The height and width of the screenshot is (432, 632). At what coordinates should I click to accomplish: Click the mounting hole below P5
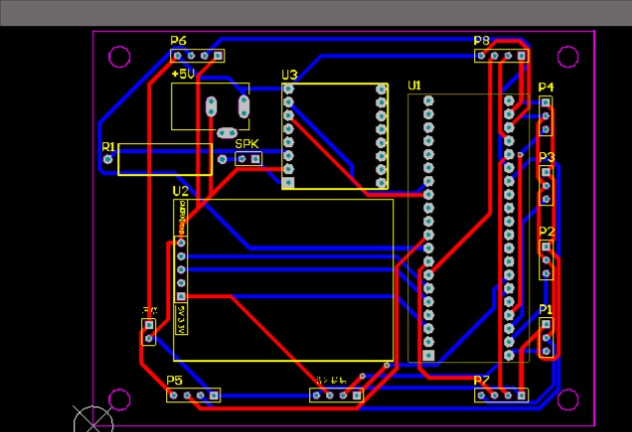[119, 399]
